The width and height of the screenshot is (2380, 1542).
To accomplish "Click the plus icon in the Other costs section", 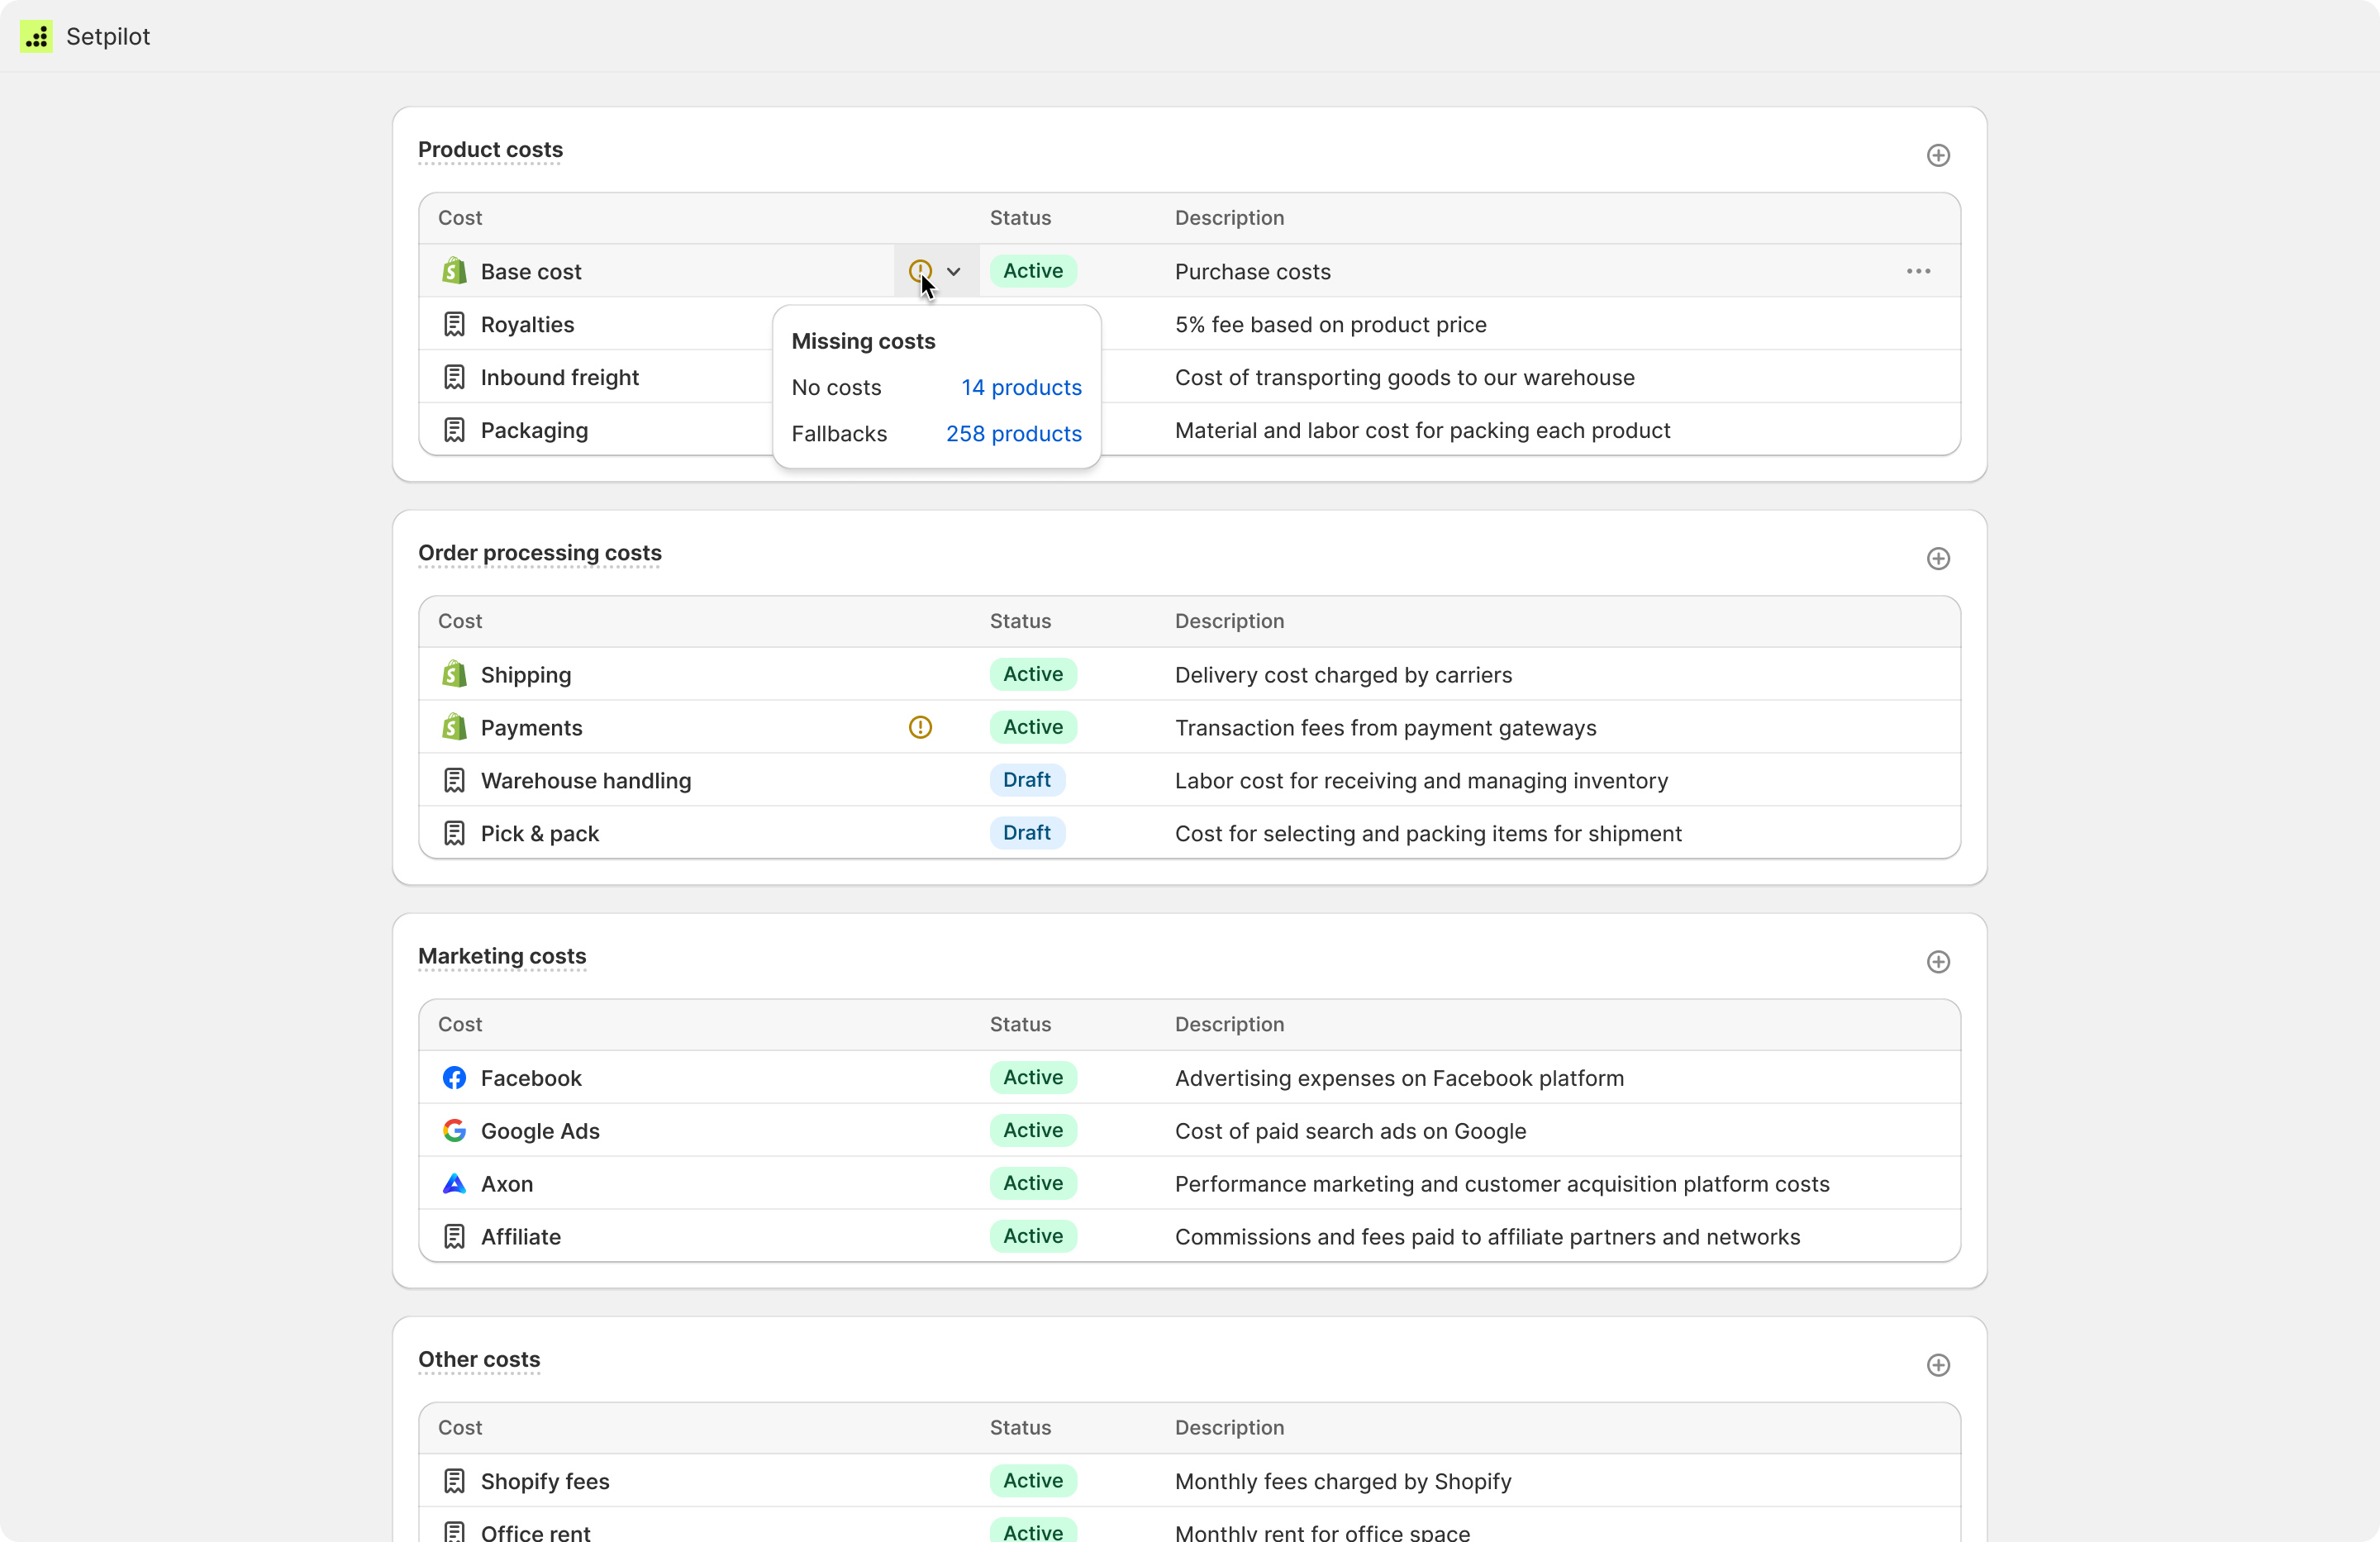I will pyautogui.click(x=1938, y=1364).
